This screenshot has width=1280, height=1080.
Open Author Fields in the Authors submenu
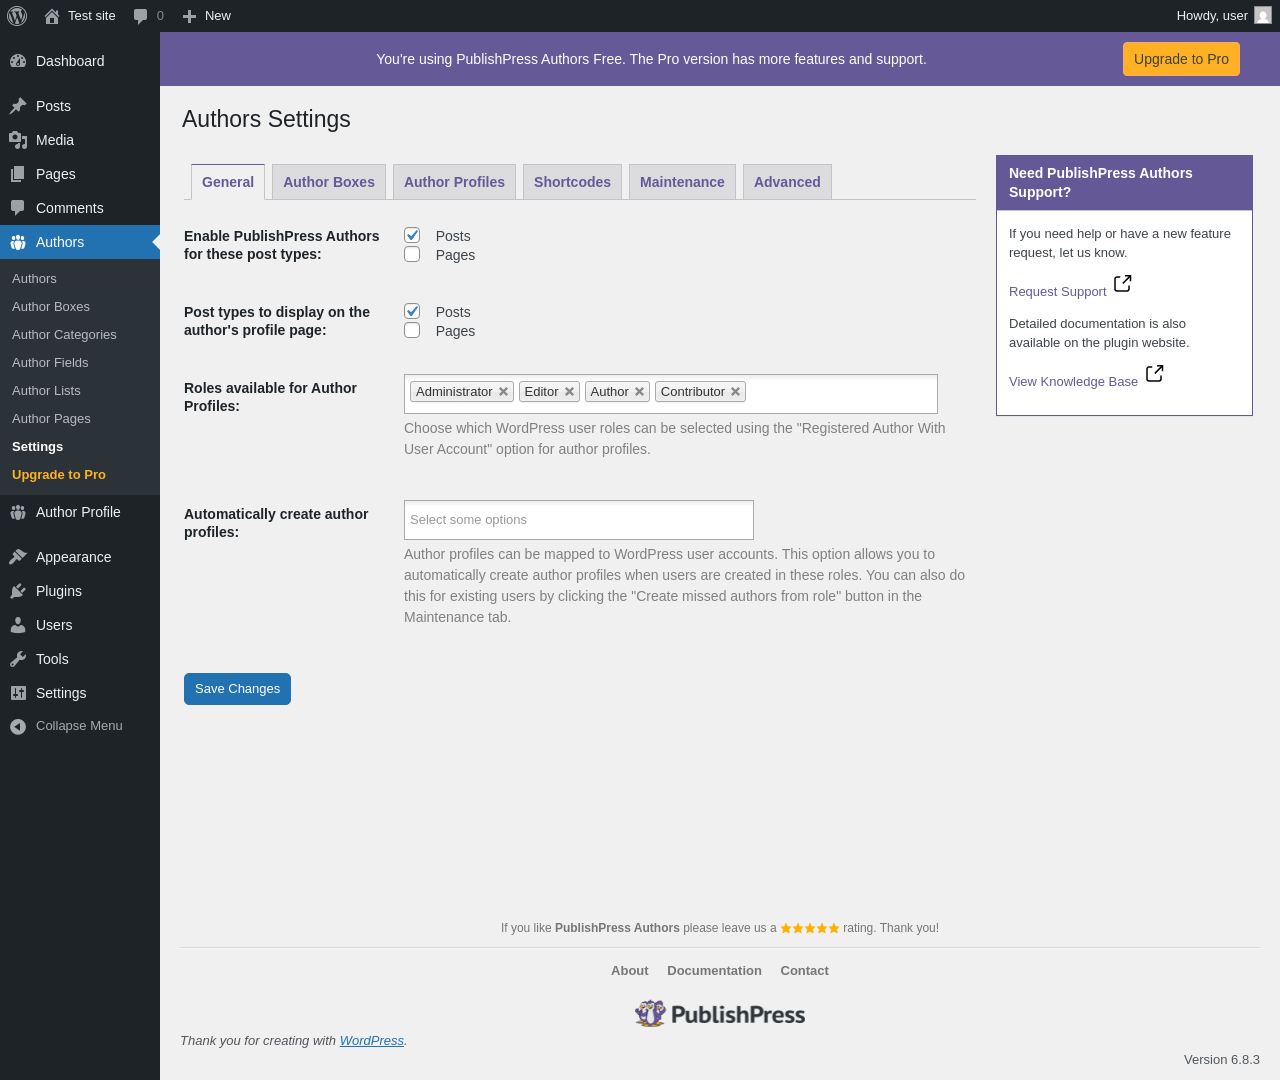[x=80, y=363]
